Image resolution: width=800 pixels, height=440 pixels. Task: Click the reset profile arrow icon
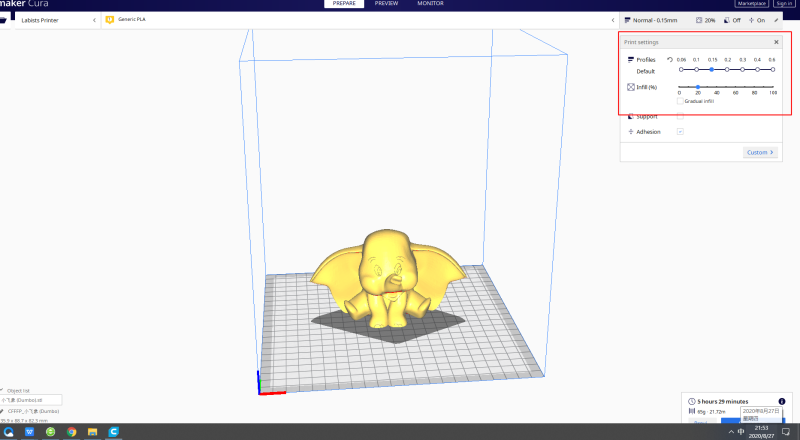pos(670,60)
